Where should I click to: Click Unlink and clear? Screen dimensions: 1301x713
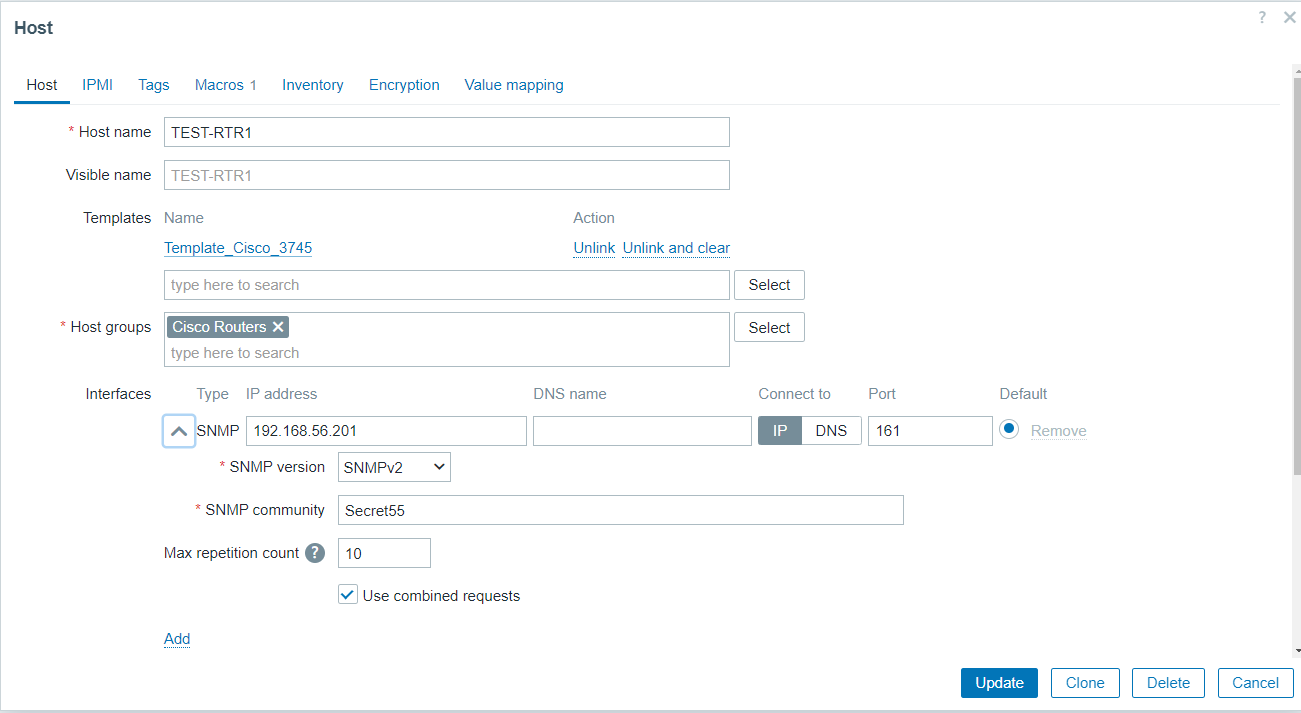[676, 248]
